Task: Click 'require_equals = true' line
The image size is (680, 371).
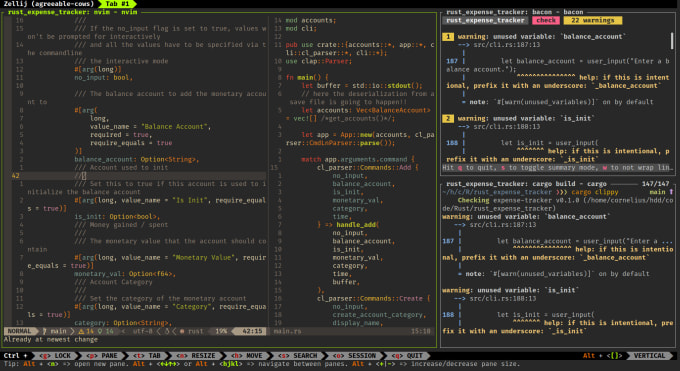Action: tap(131, 143)
